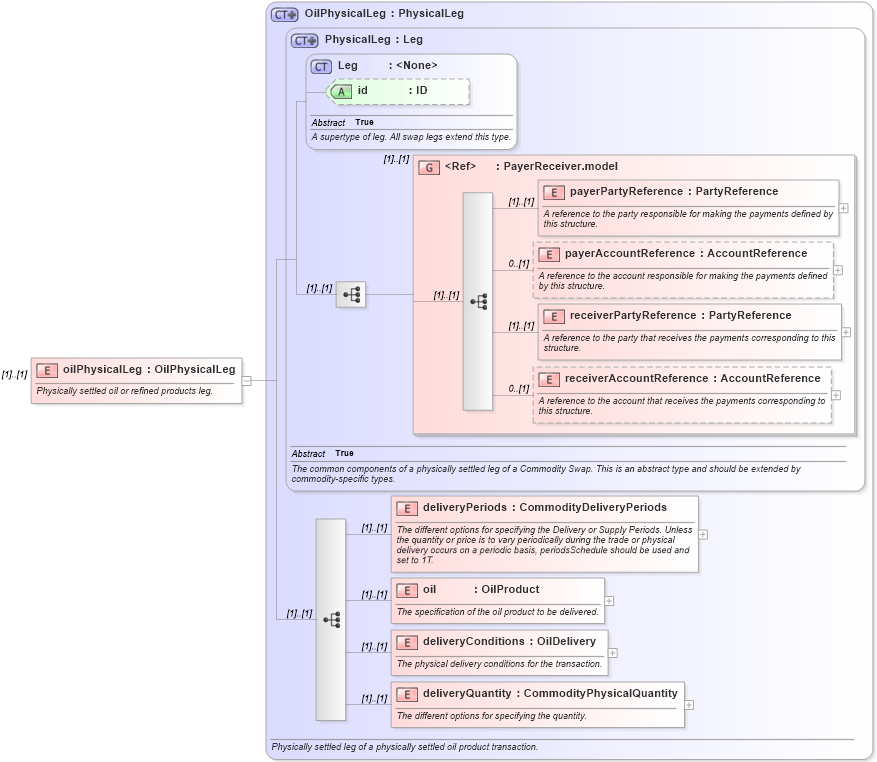877x762 pixels.
Task: Click the E icon of payerAccountReference
Action: click(549, 255)
